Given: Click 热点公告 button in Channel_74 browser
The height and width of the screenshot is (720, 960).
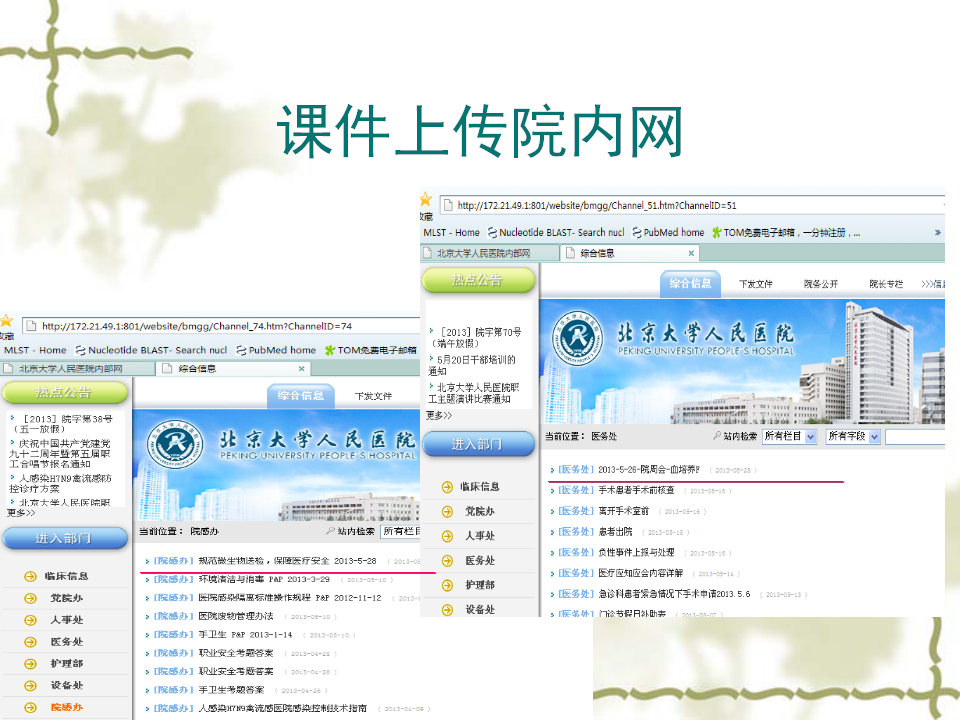Looking at the screenshot, I should click(x=65, y=392).
